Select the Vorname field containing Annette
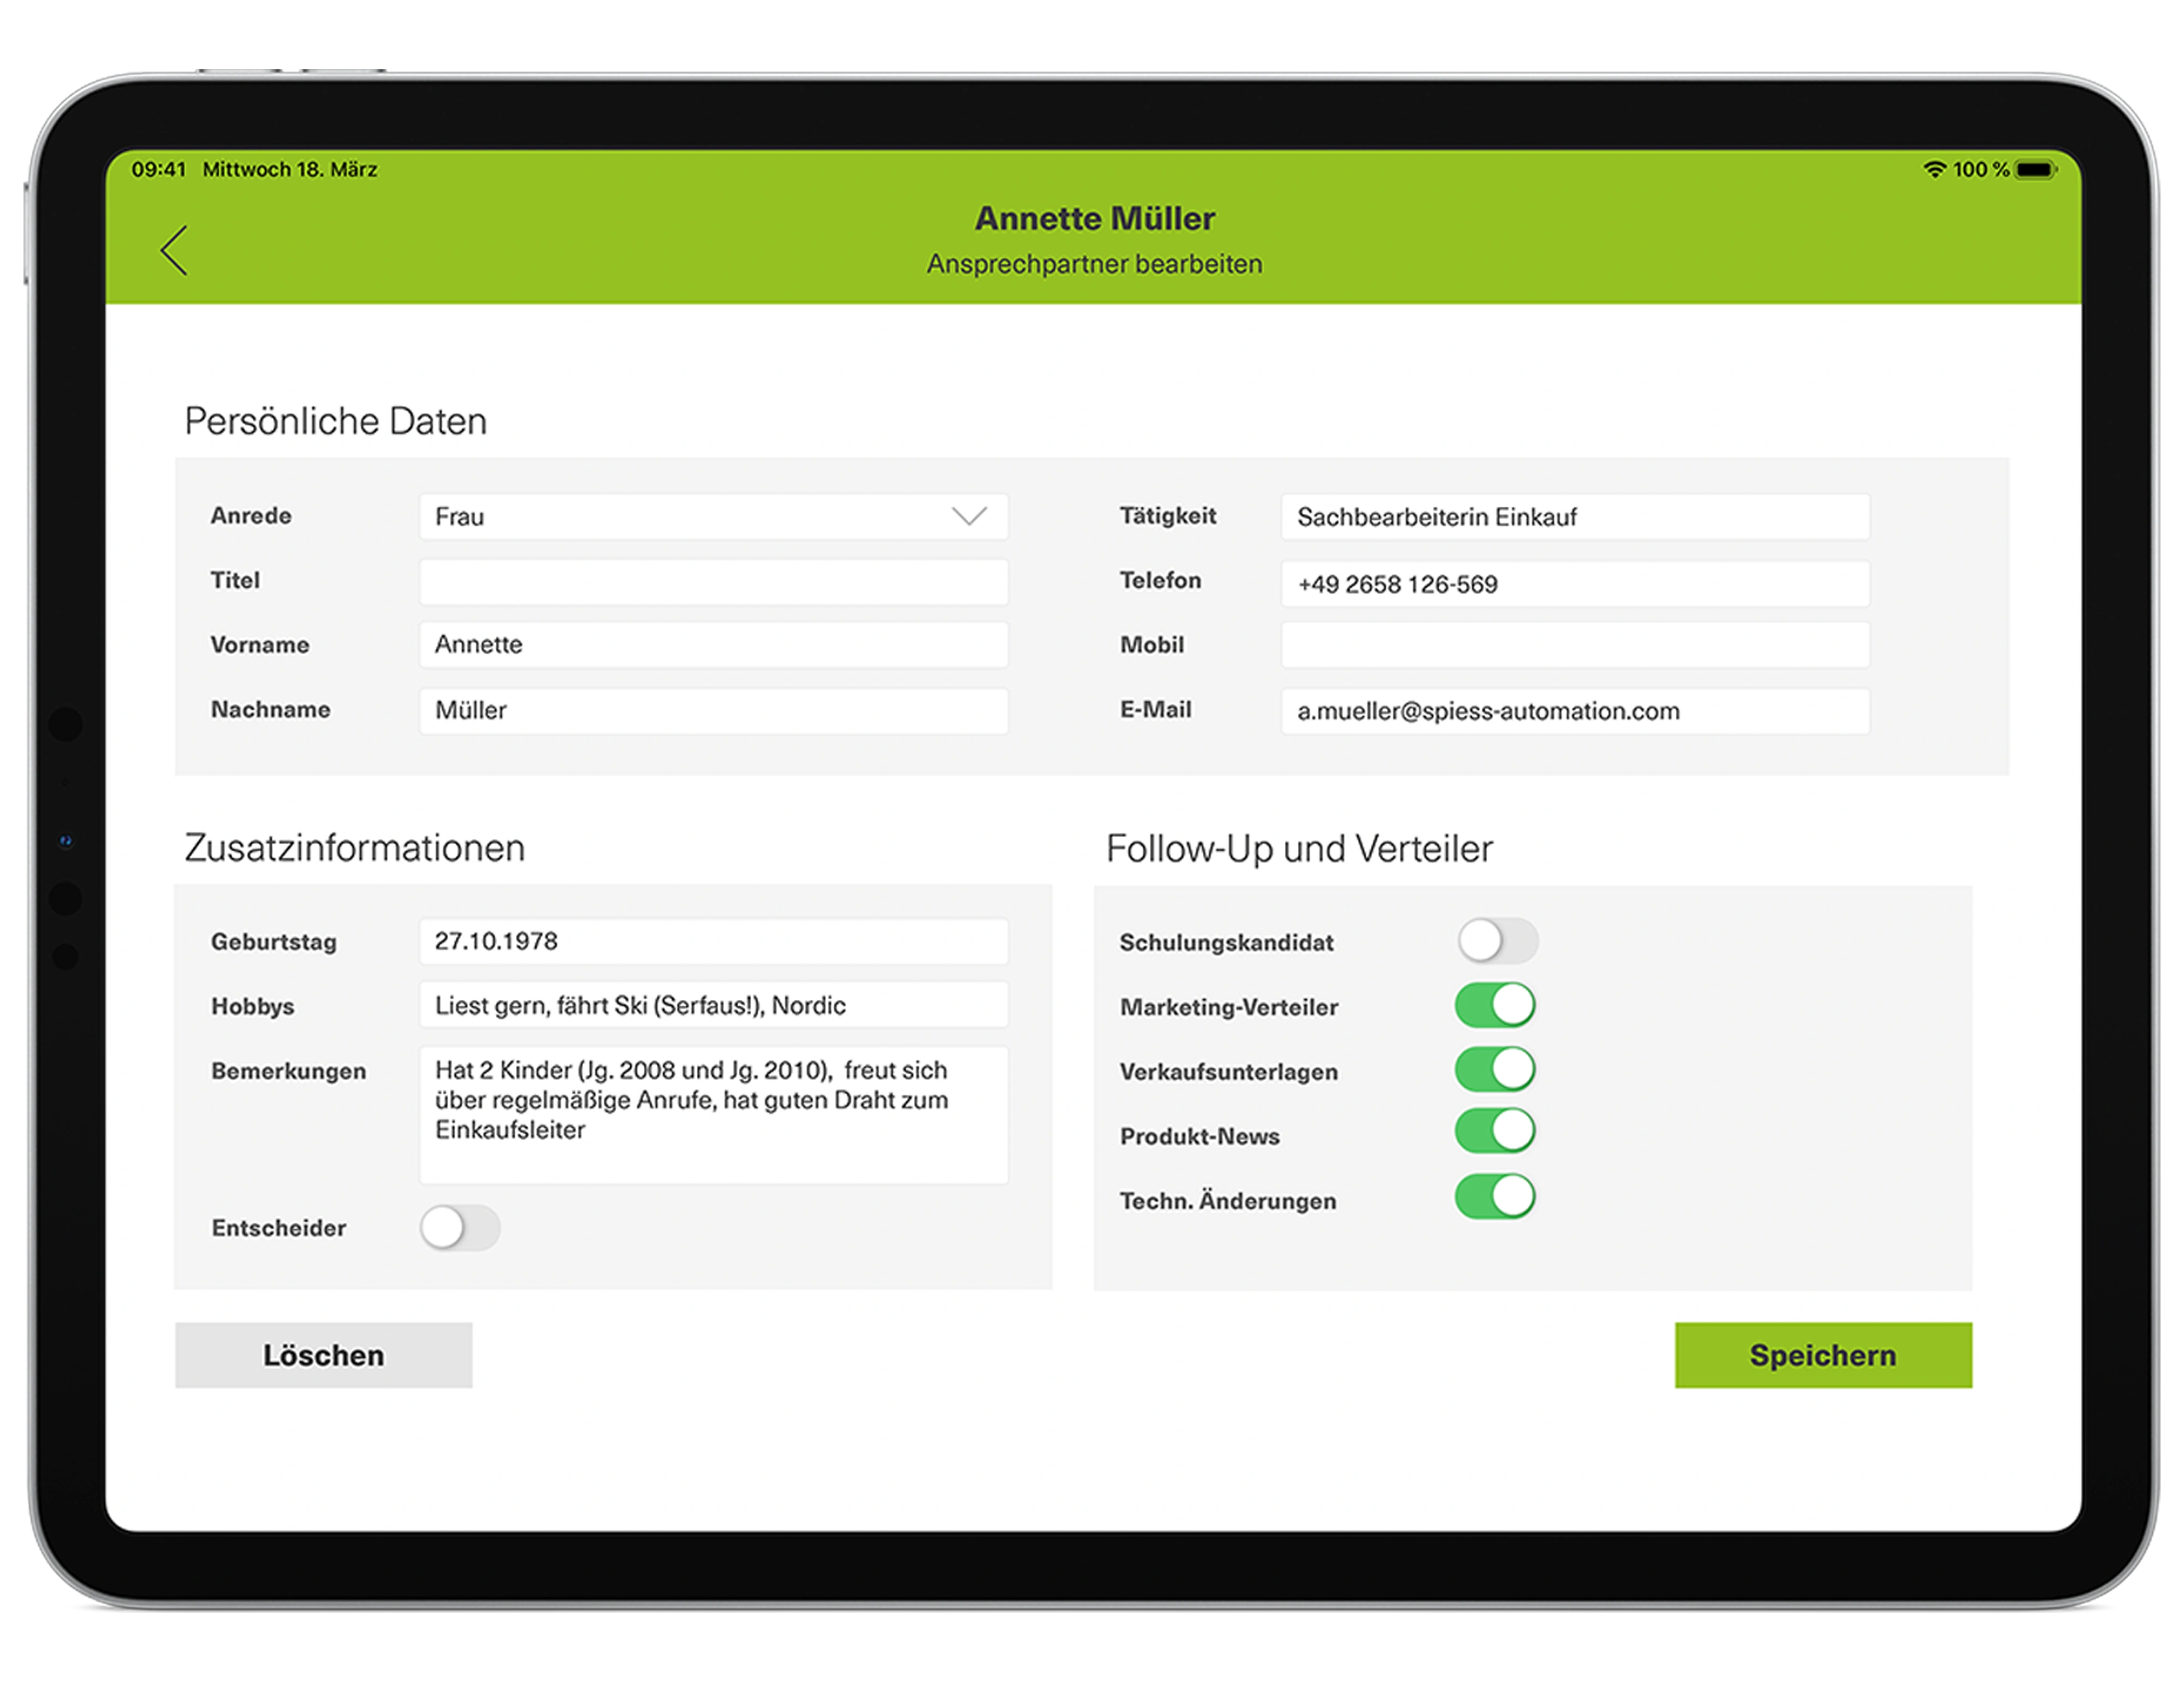 (x=712, y=645)
